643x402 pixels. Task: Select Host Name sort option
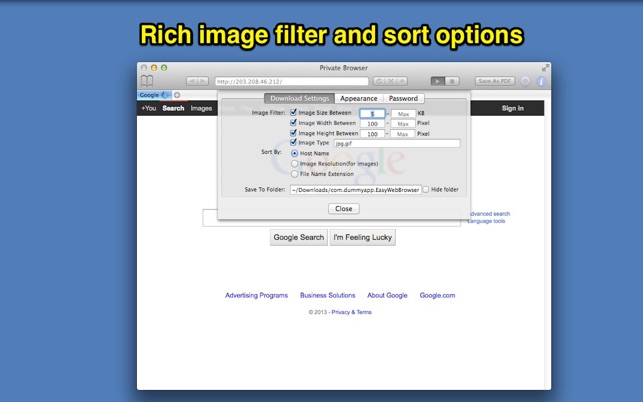[x=294, y=153]
